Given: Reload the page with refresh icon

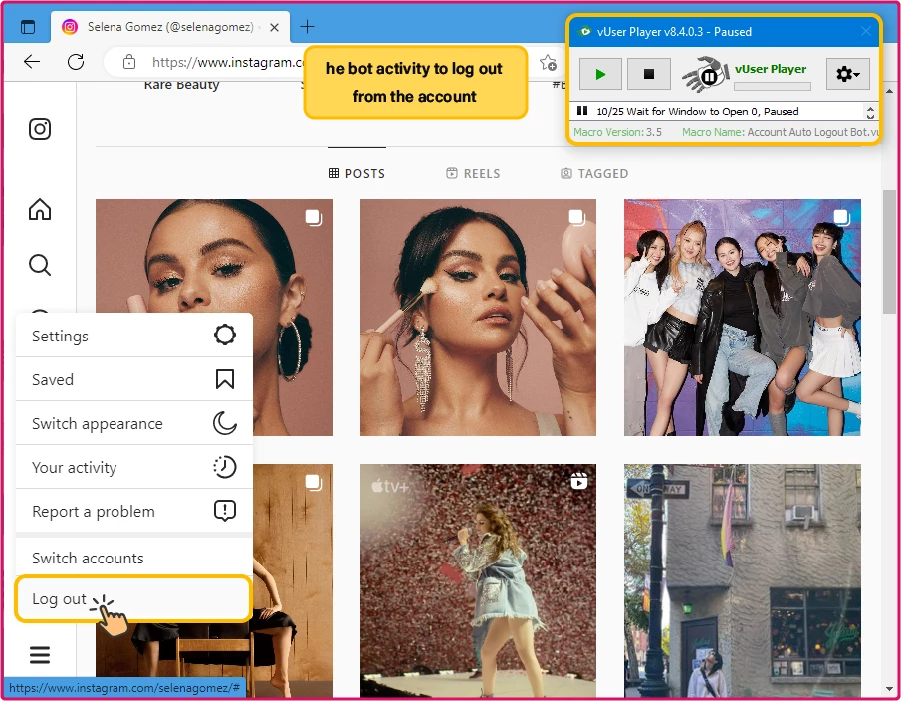Looking at the screenshot, I should (76, 62).
